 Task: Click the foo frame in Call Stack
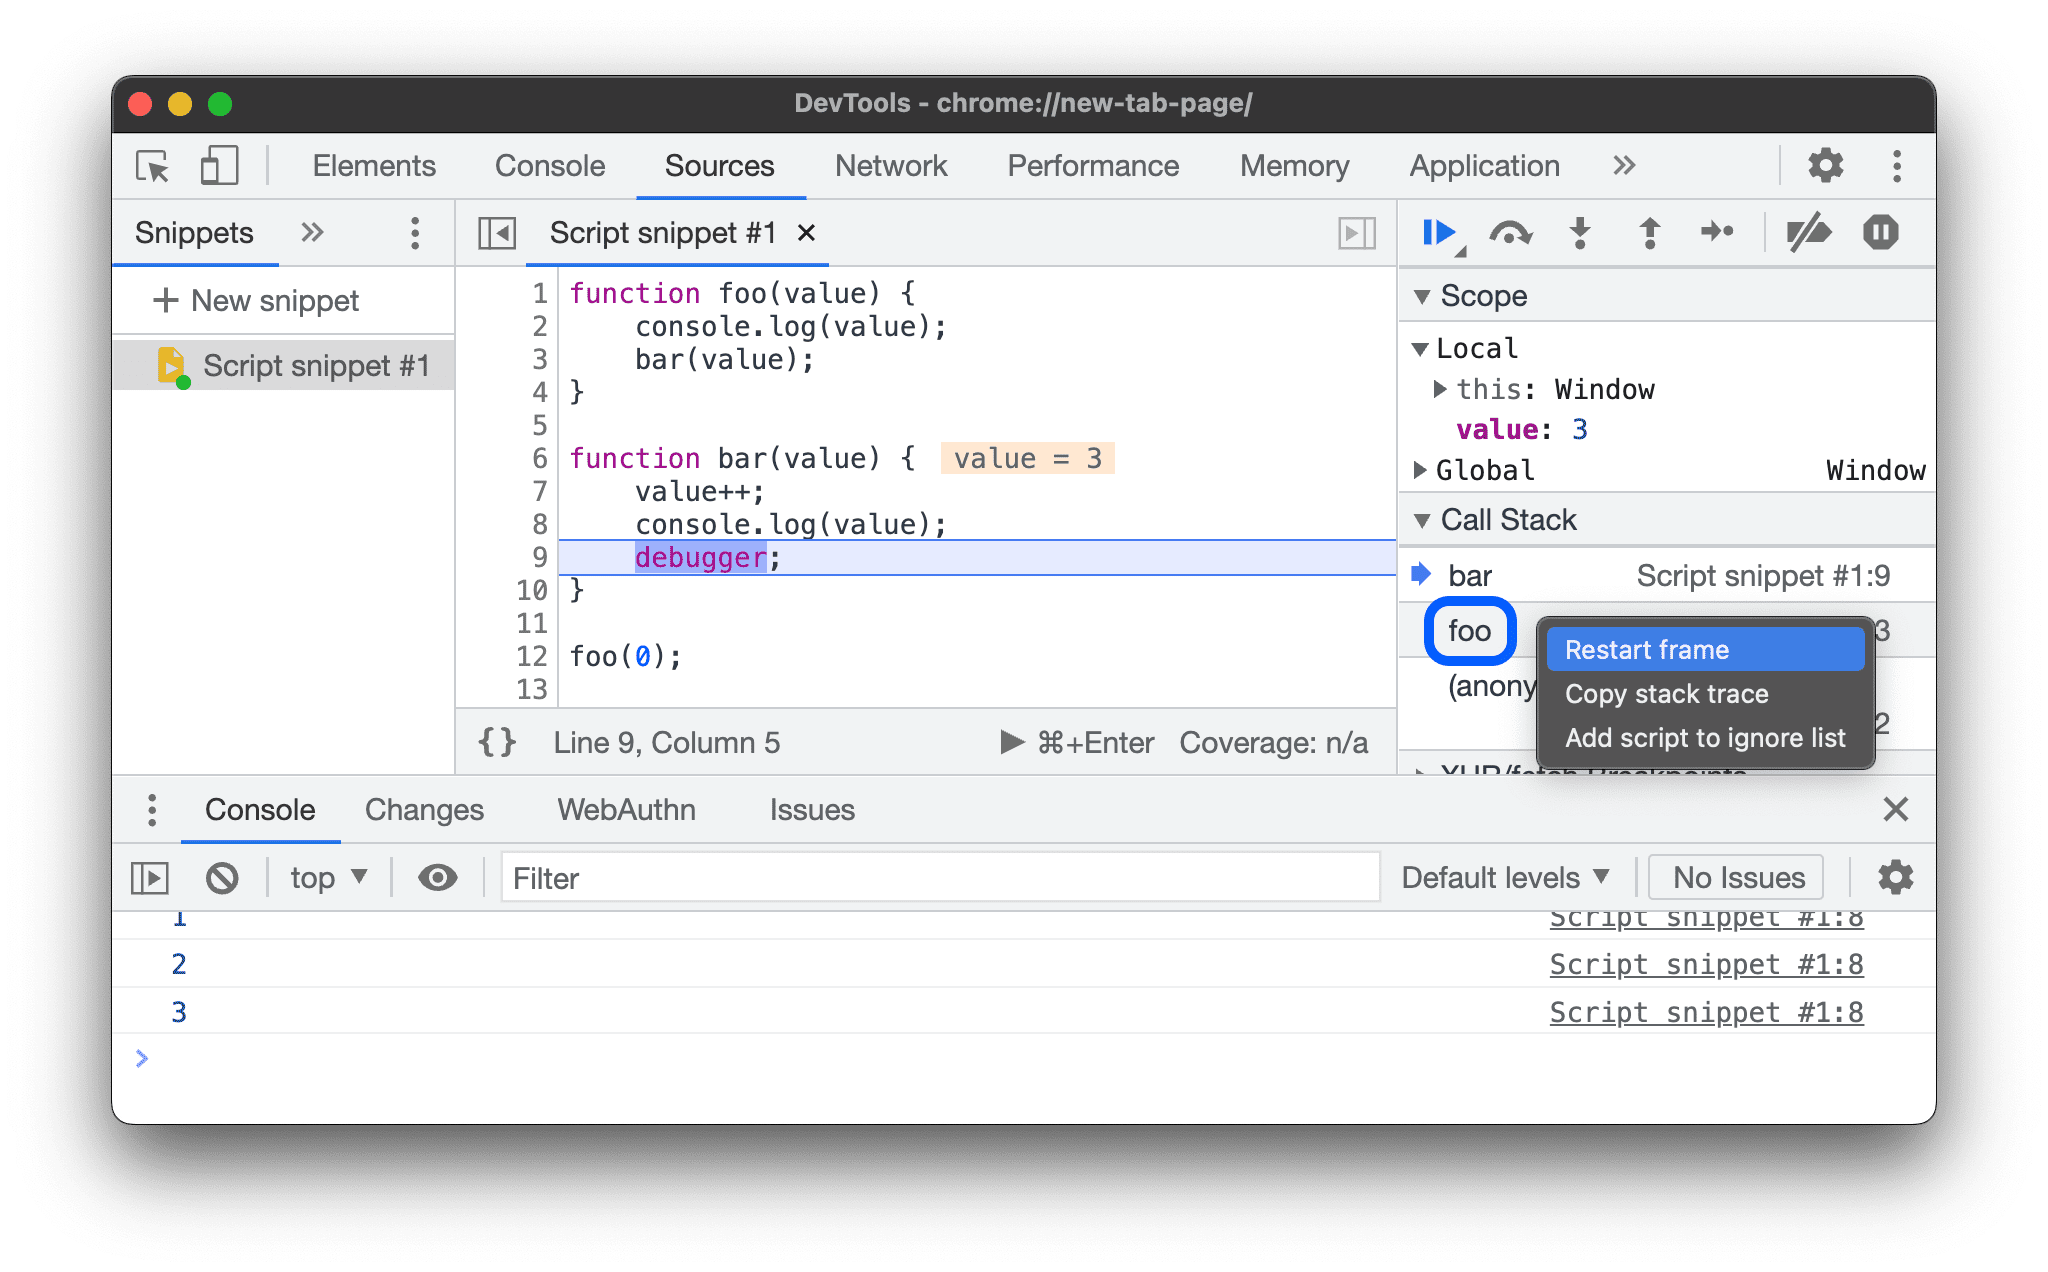(x=1465, y=630)
